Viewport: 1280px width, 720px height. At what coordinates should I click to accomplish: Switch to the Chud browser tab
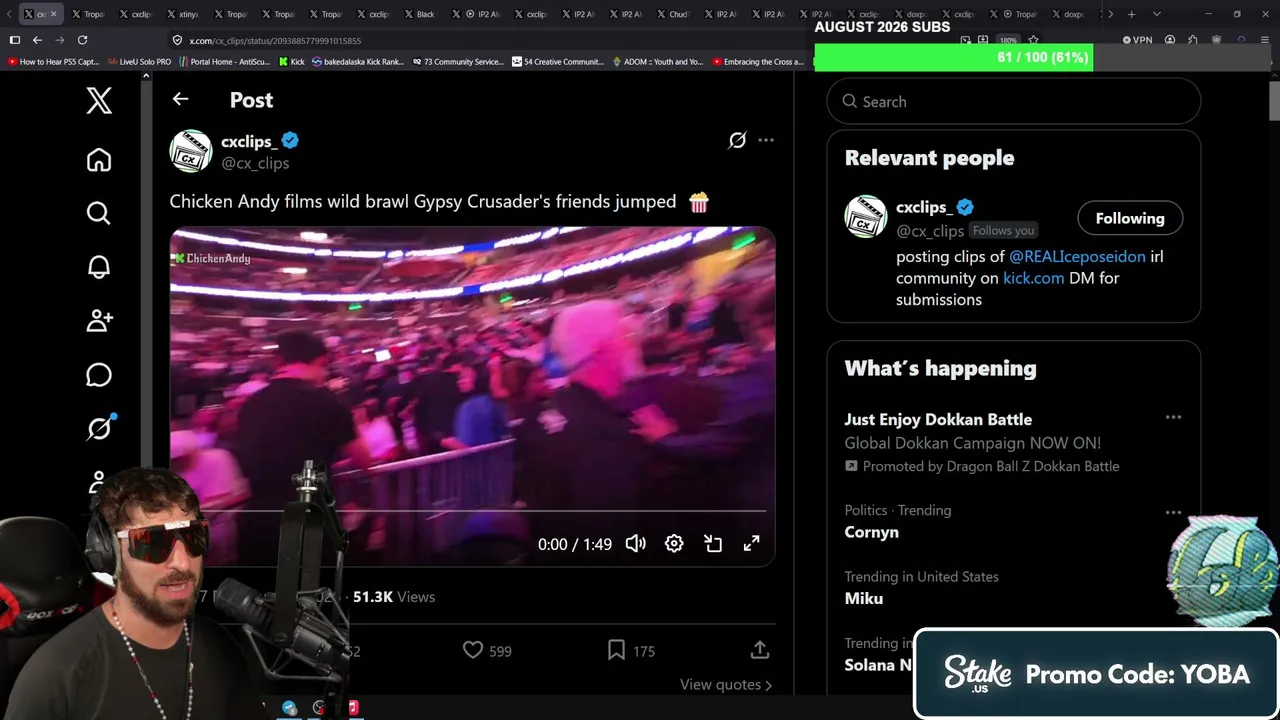(674, 14)
